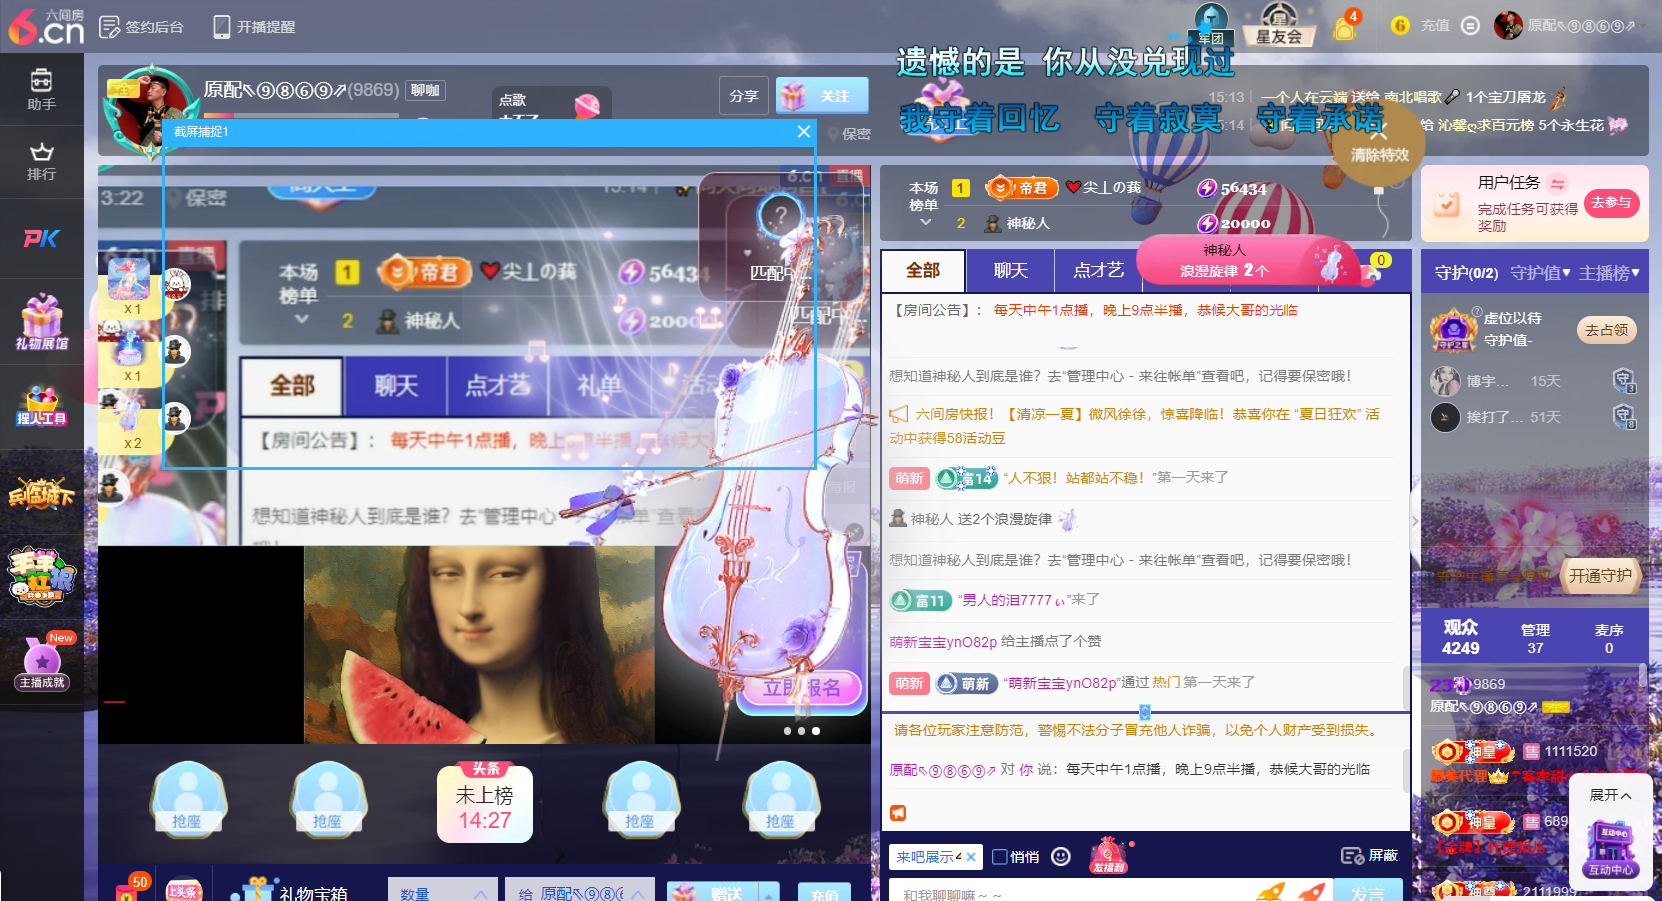This screenshot has height=901, width=1662.
Task: Click the 发福利 red packet icon
Action: 1108,855
